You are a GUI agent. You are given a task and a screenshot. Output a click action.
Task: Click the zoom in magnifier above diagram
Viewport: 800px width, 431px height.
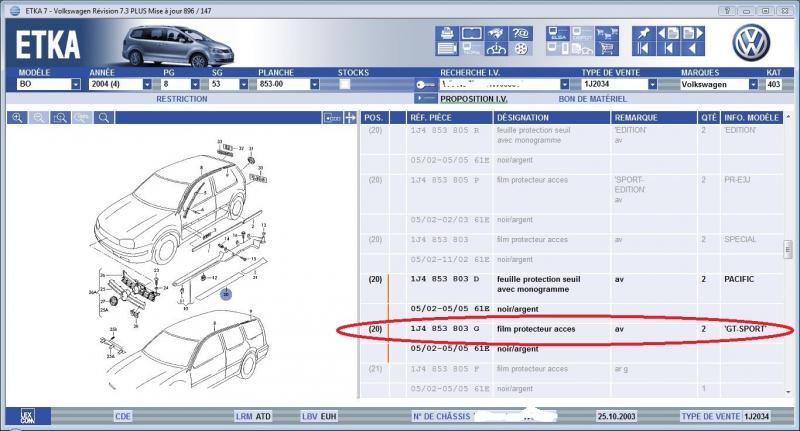[17, 118]
